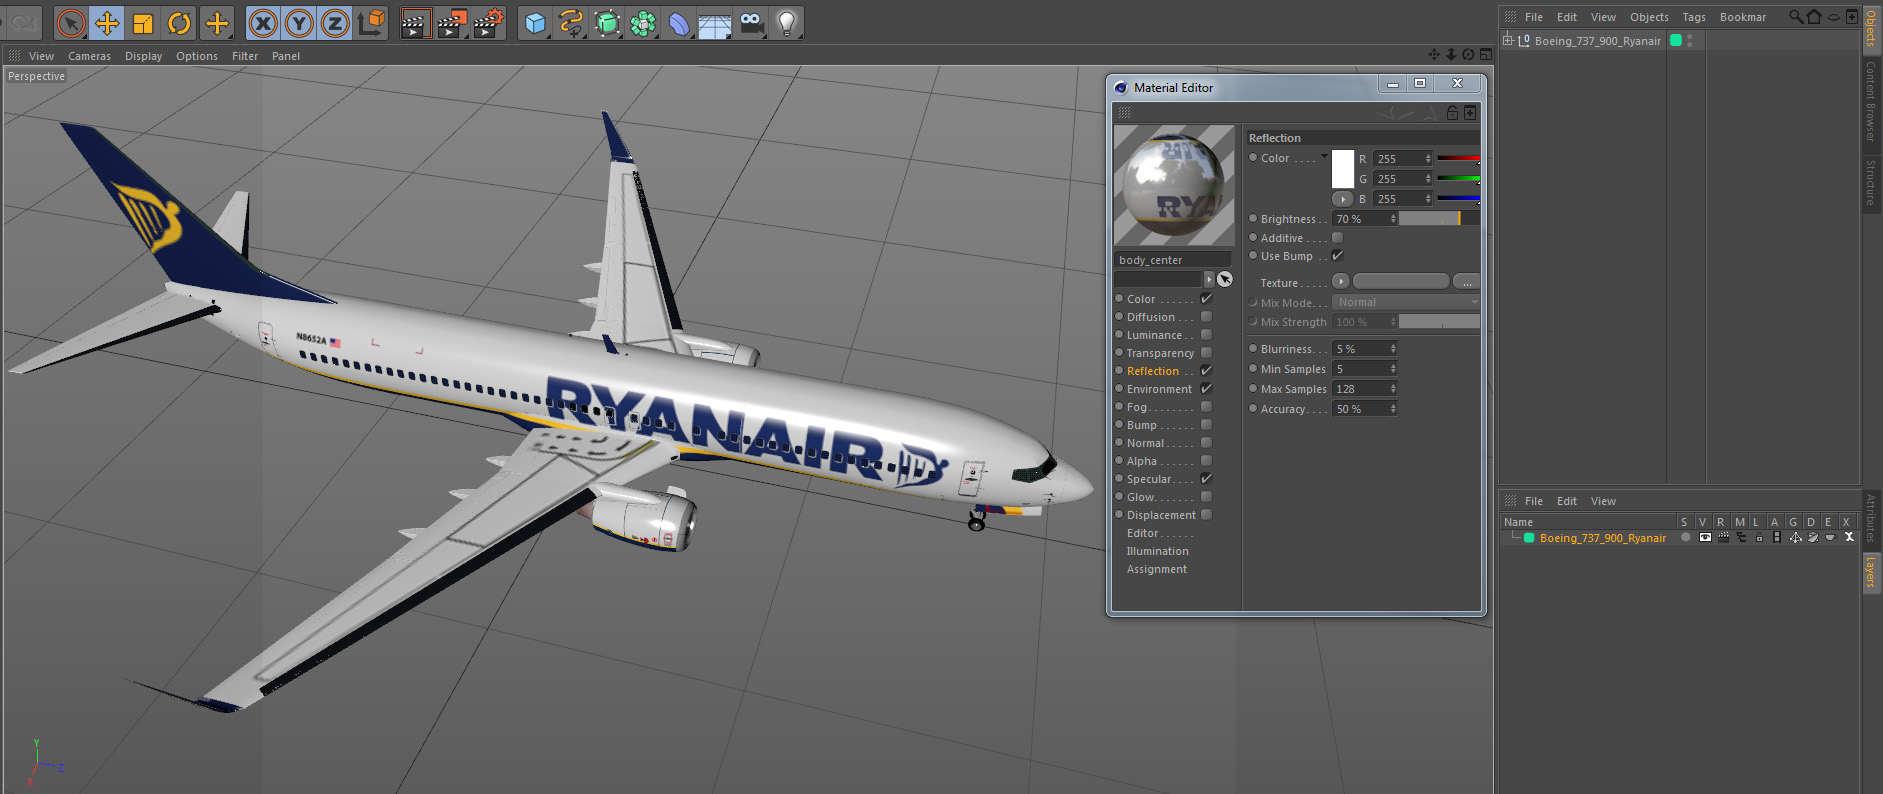Select the Live Selection arrow tool
Image resolution: width=1883 pixels, height=794 pixels.
point(71,23)
